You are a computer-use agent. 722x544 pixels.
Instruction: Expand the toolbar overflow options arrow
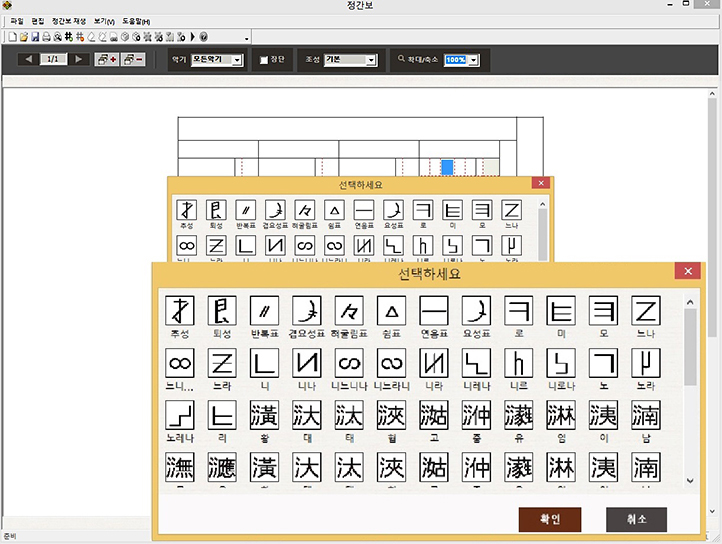(247, 39)
